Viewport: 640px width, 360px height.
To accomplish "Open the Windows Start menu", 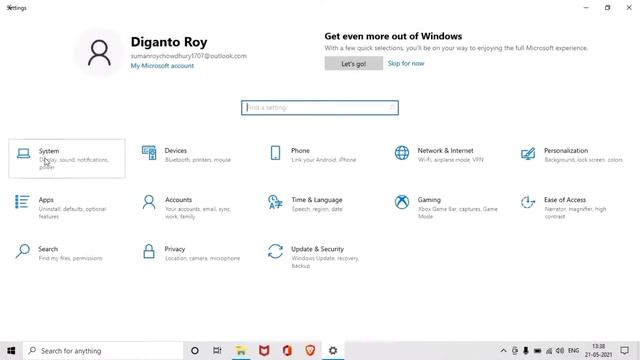I will pos(11,351).
